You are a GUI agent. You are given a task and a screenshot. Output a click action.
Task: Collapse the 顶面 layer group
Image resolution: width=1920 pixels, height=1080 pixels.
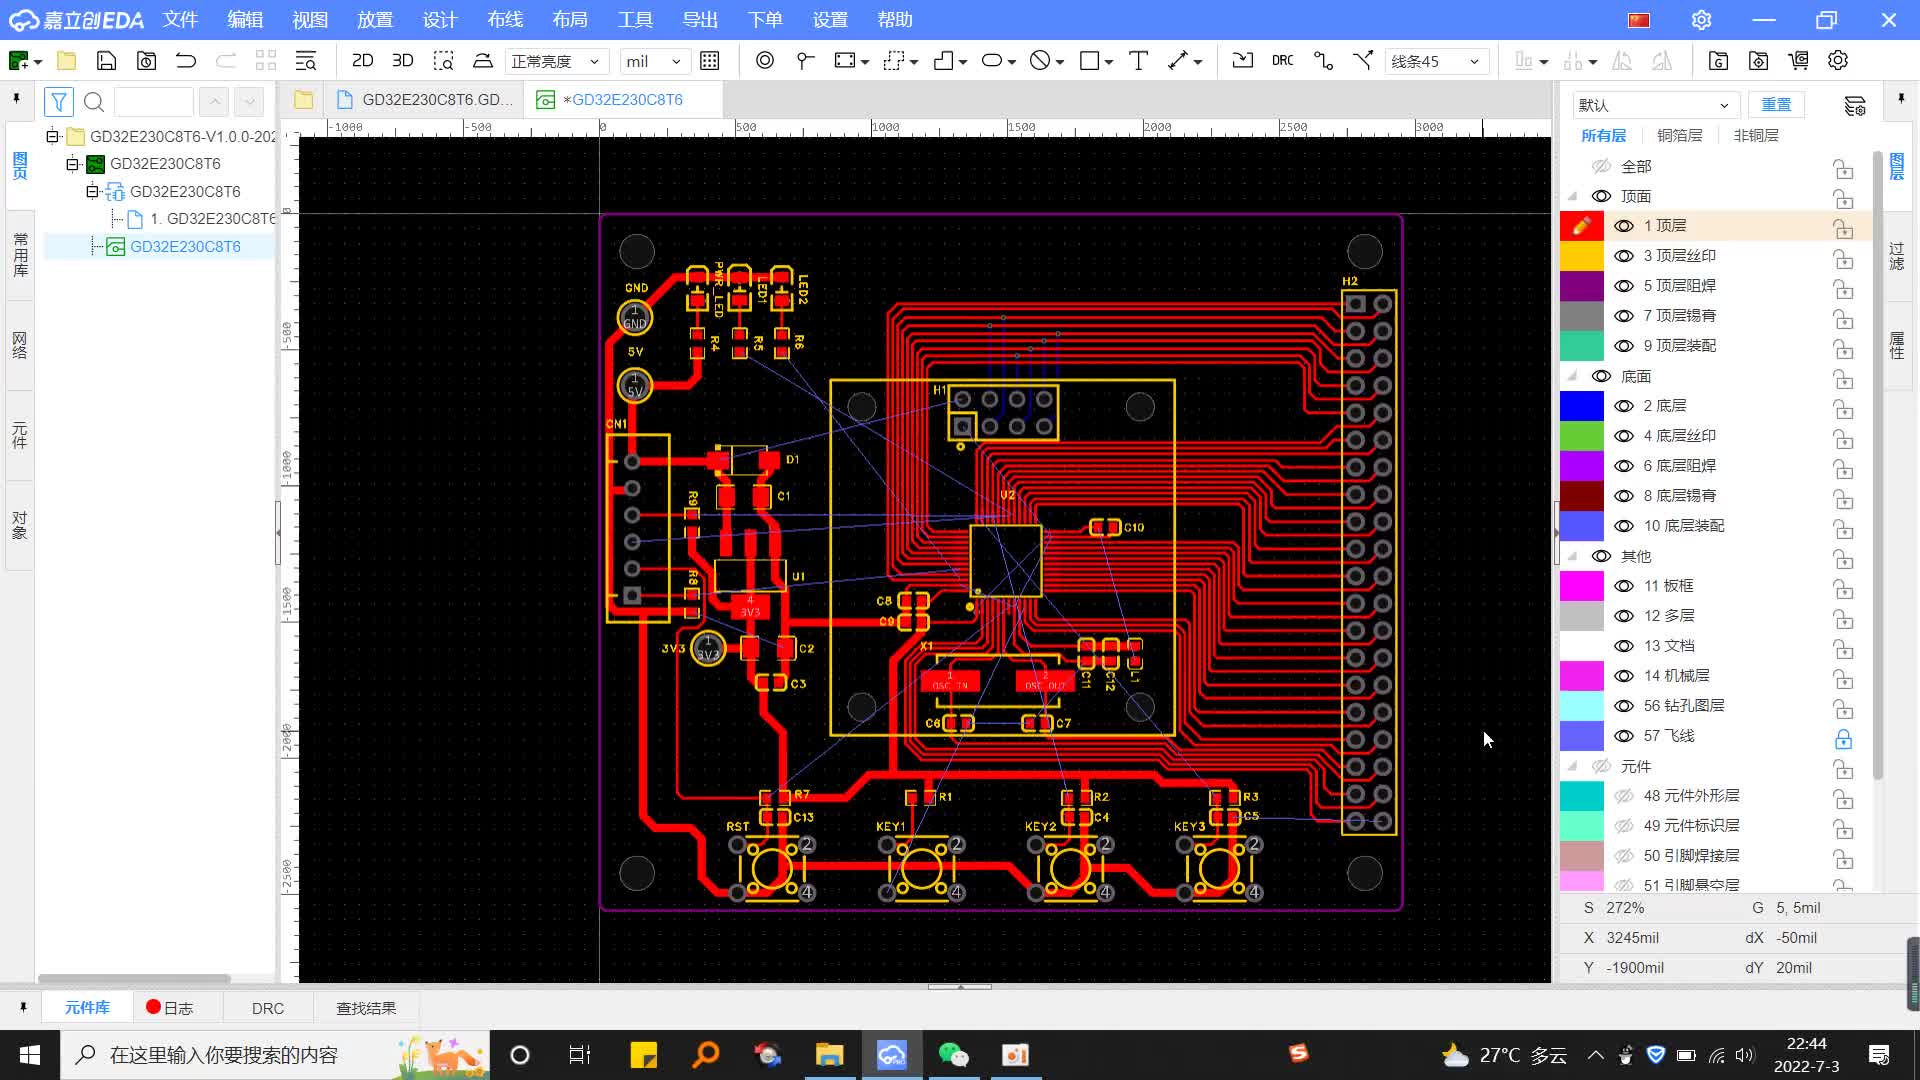[1572, 197]
